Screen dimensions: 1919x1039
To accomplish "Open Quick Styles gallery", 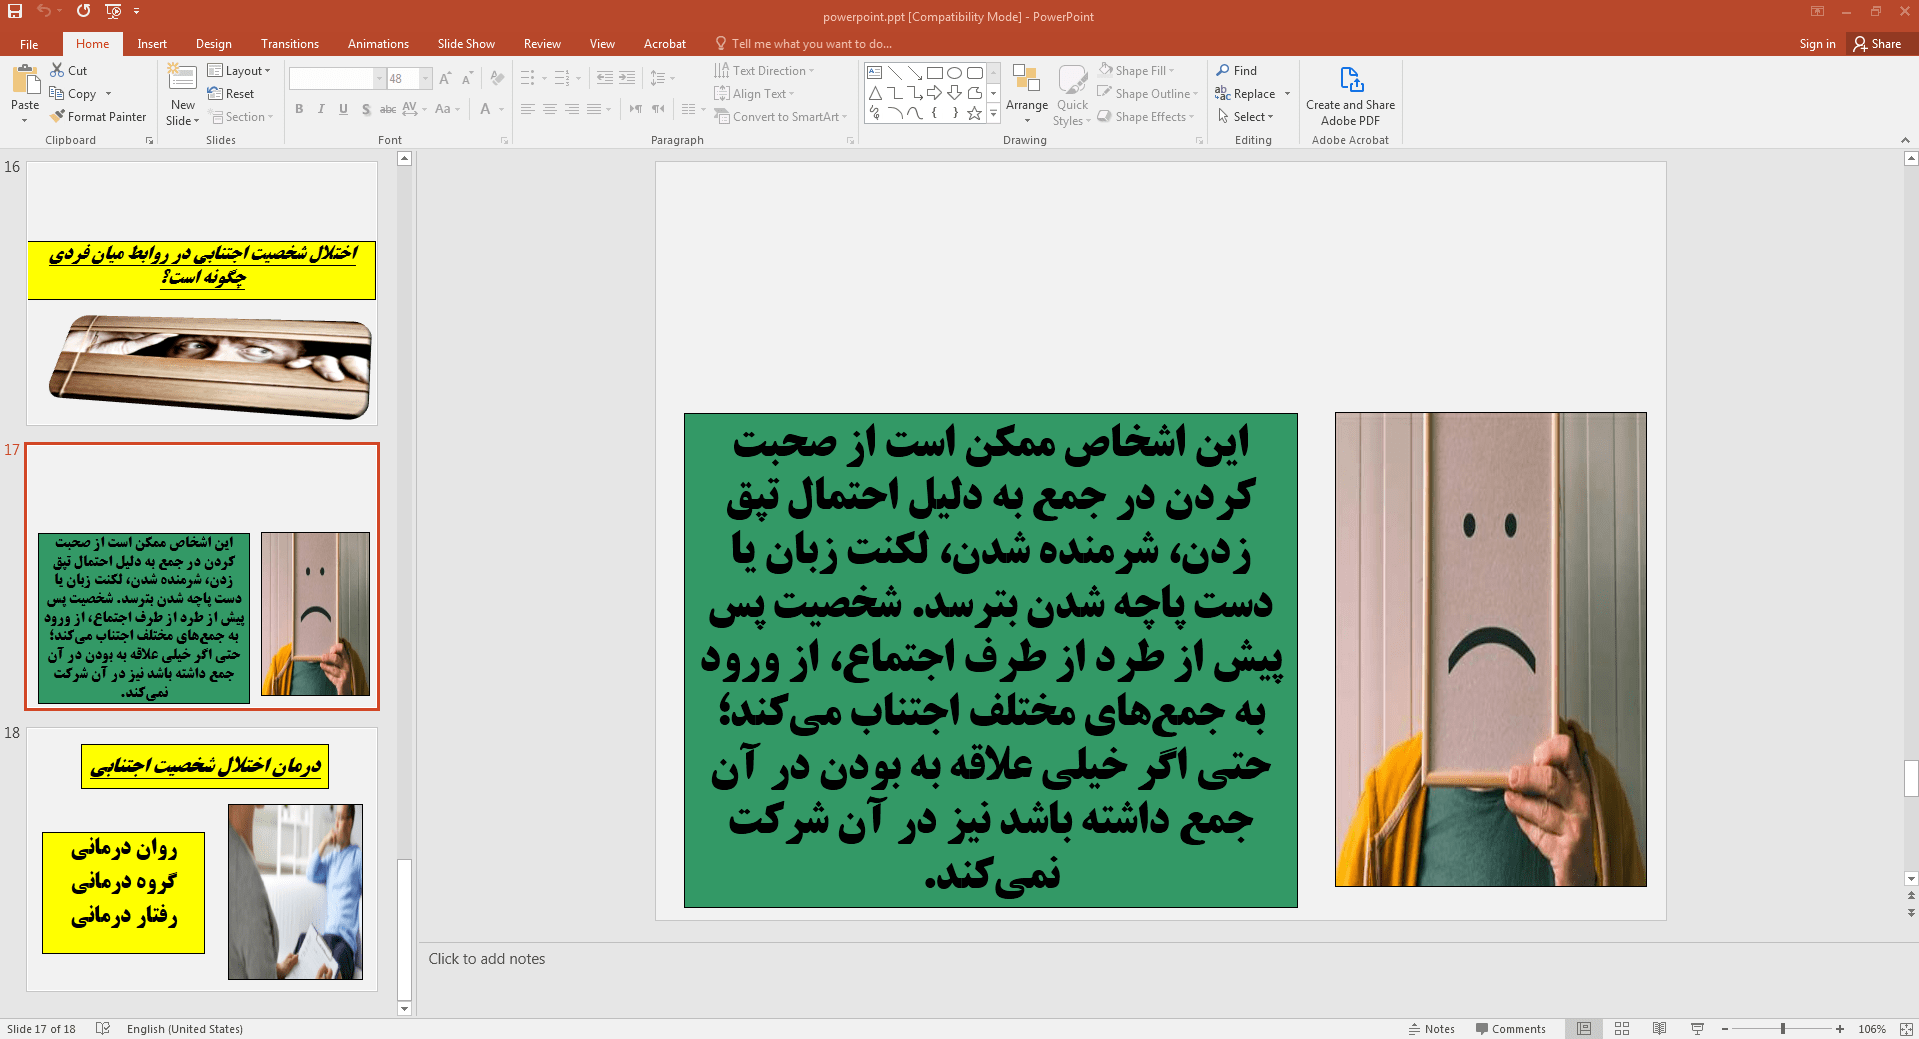I will (x=1072, y=95).
